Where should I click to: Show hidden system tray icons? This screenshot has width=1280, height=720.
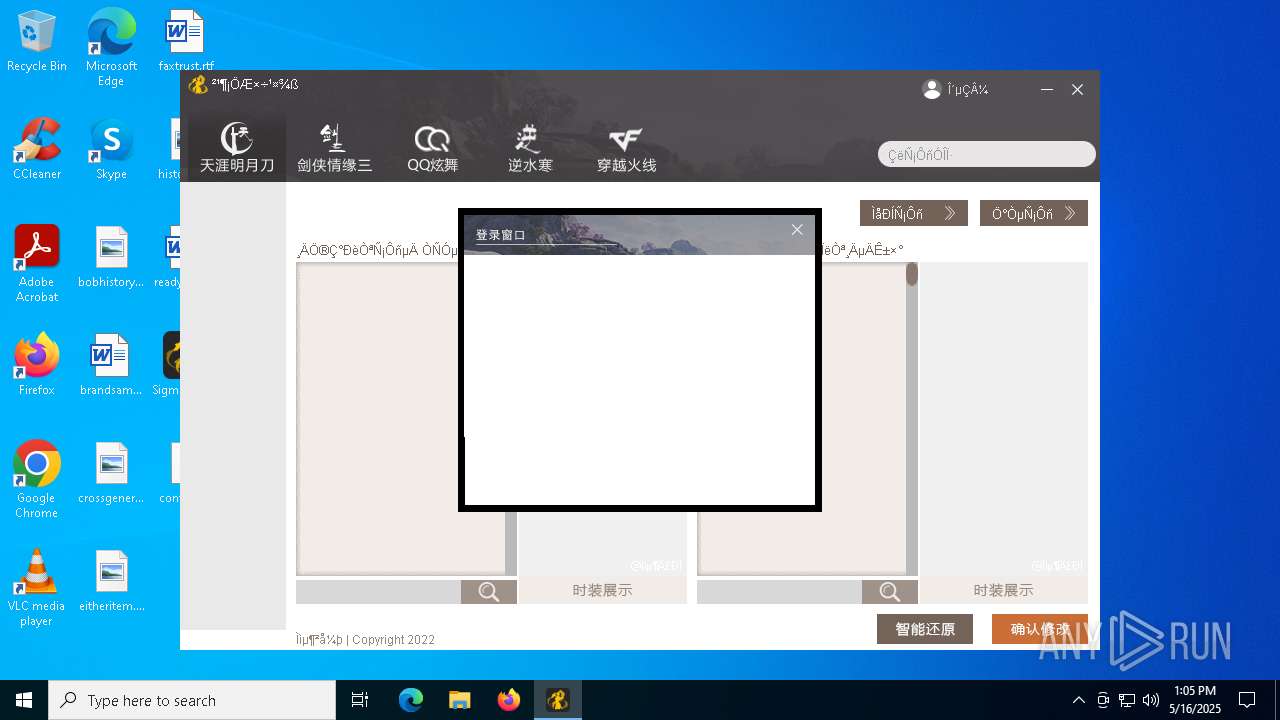1078,700
